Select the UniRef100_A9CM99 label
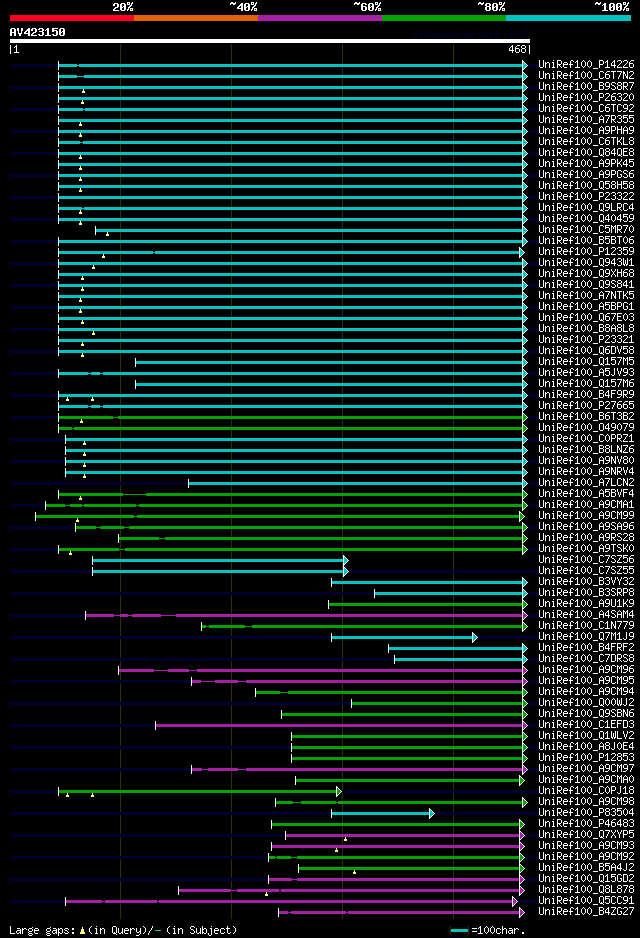The image size is (640, 938). (x=586, y=516)
